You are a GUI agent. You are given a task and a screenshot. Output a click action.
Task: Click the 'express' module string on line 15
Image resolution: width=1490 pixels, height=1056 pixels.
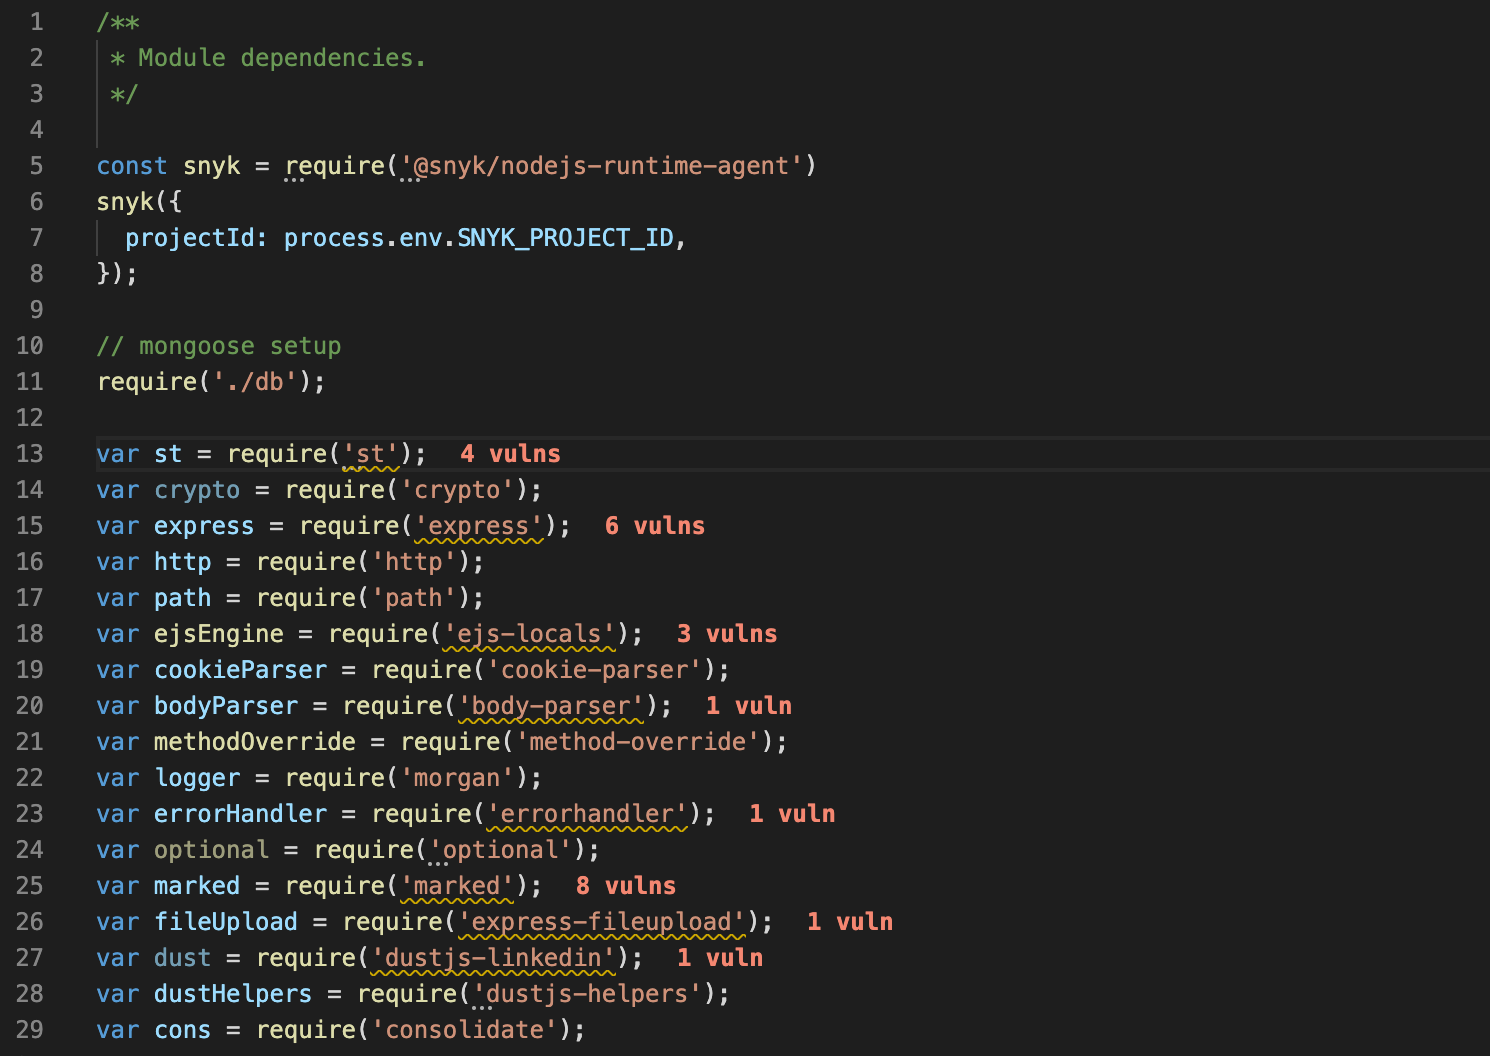pyautogui.click(x=479, y=526)
